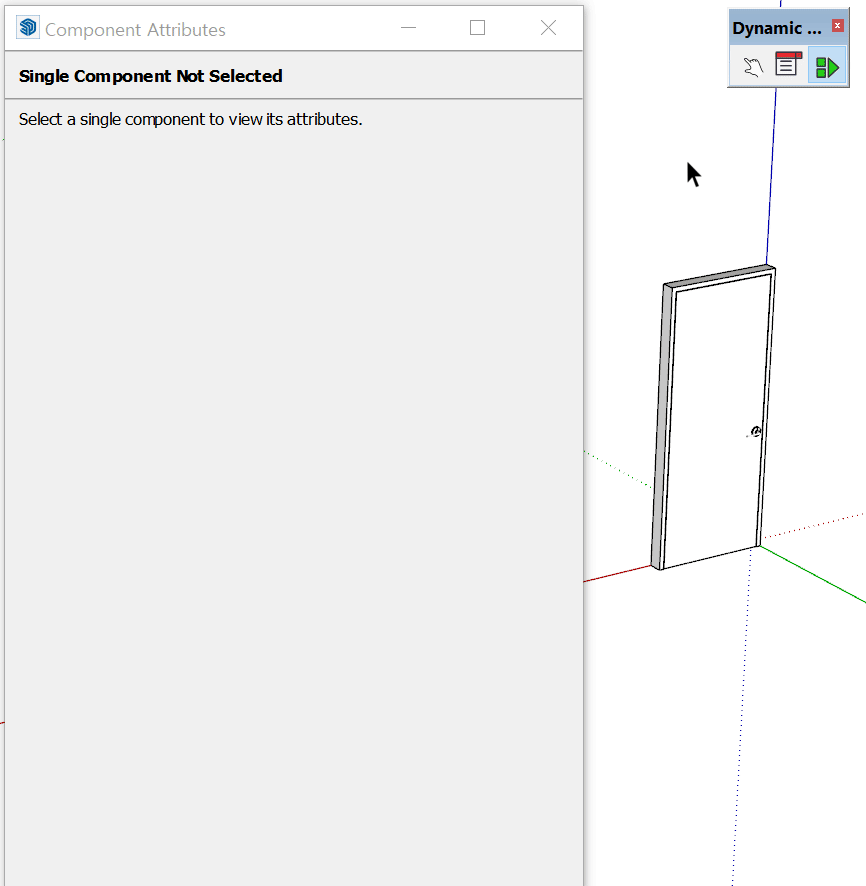This screenshot has height=886, width=866.
Task: Click 'Select a single component to view its attributes.' text
Action: coord(190,119)
